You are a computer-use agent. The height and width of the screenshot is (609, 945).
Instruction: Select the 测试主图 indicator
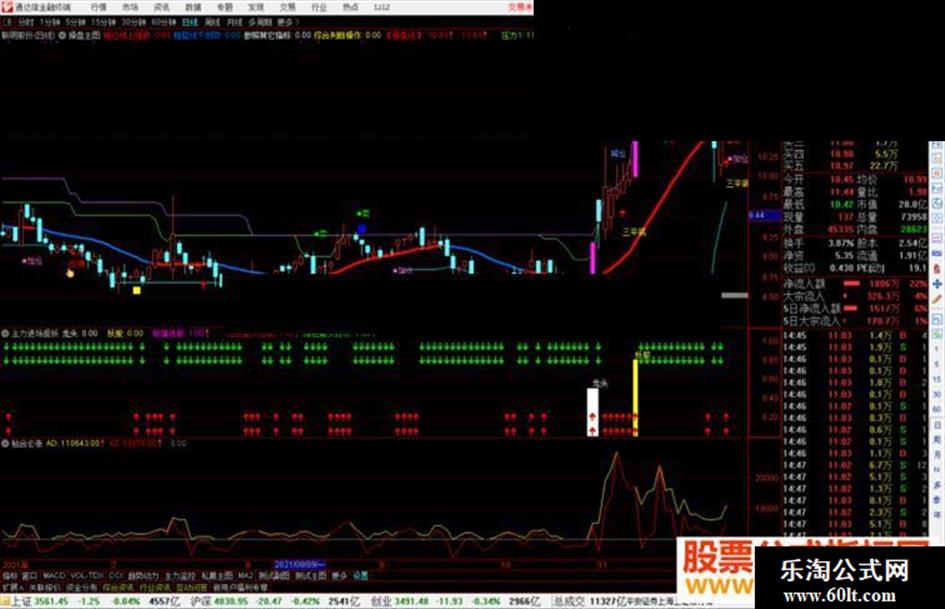[311, 576]
